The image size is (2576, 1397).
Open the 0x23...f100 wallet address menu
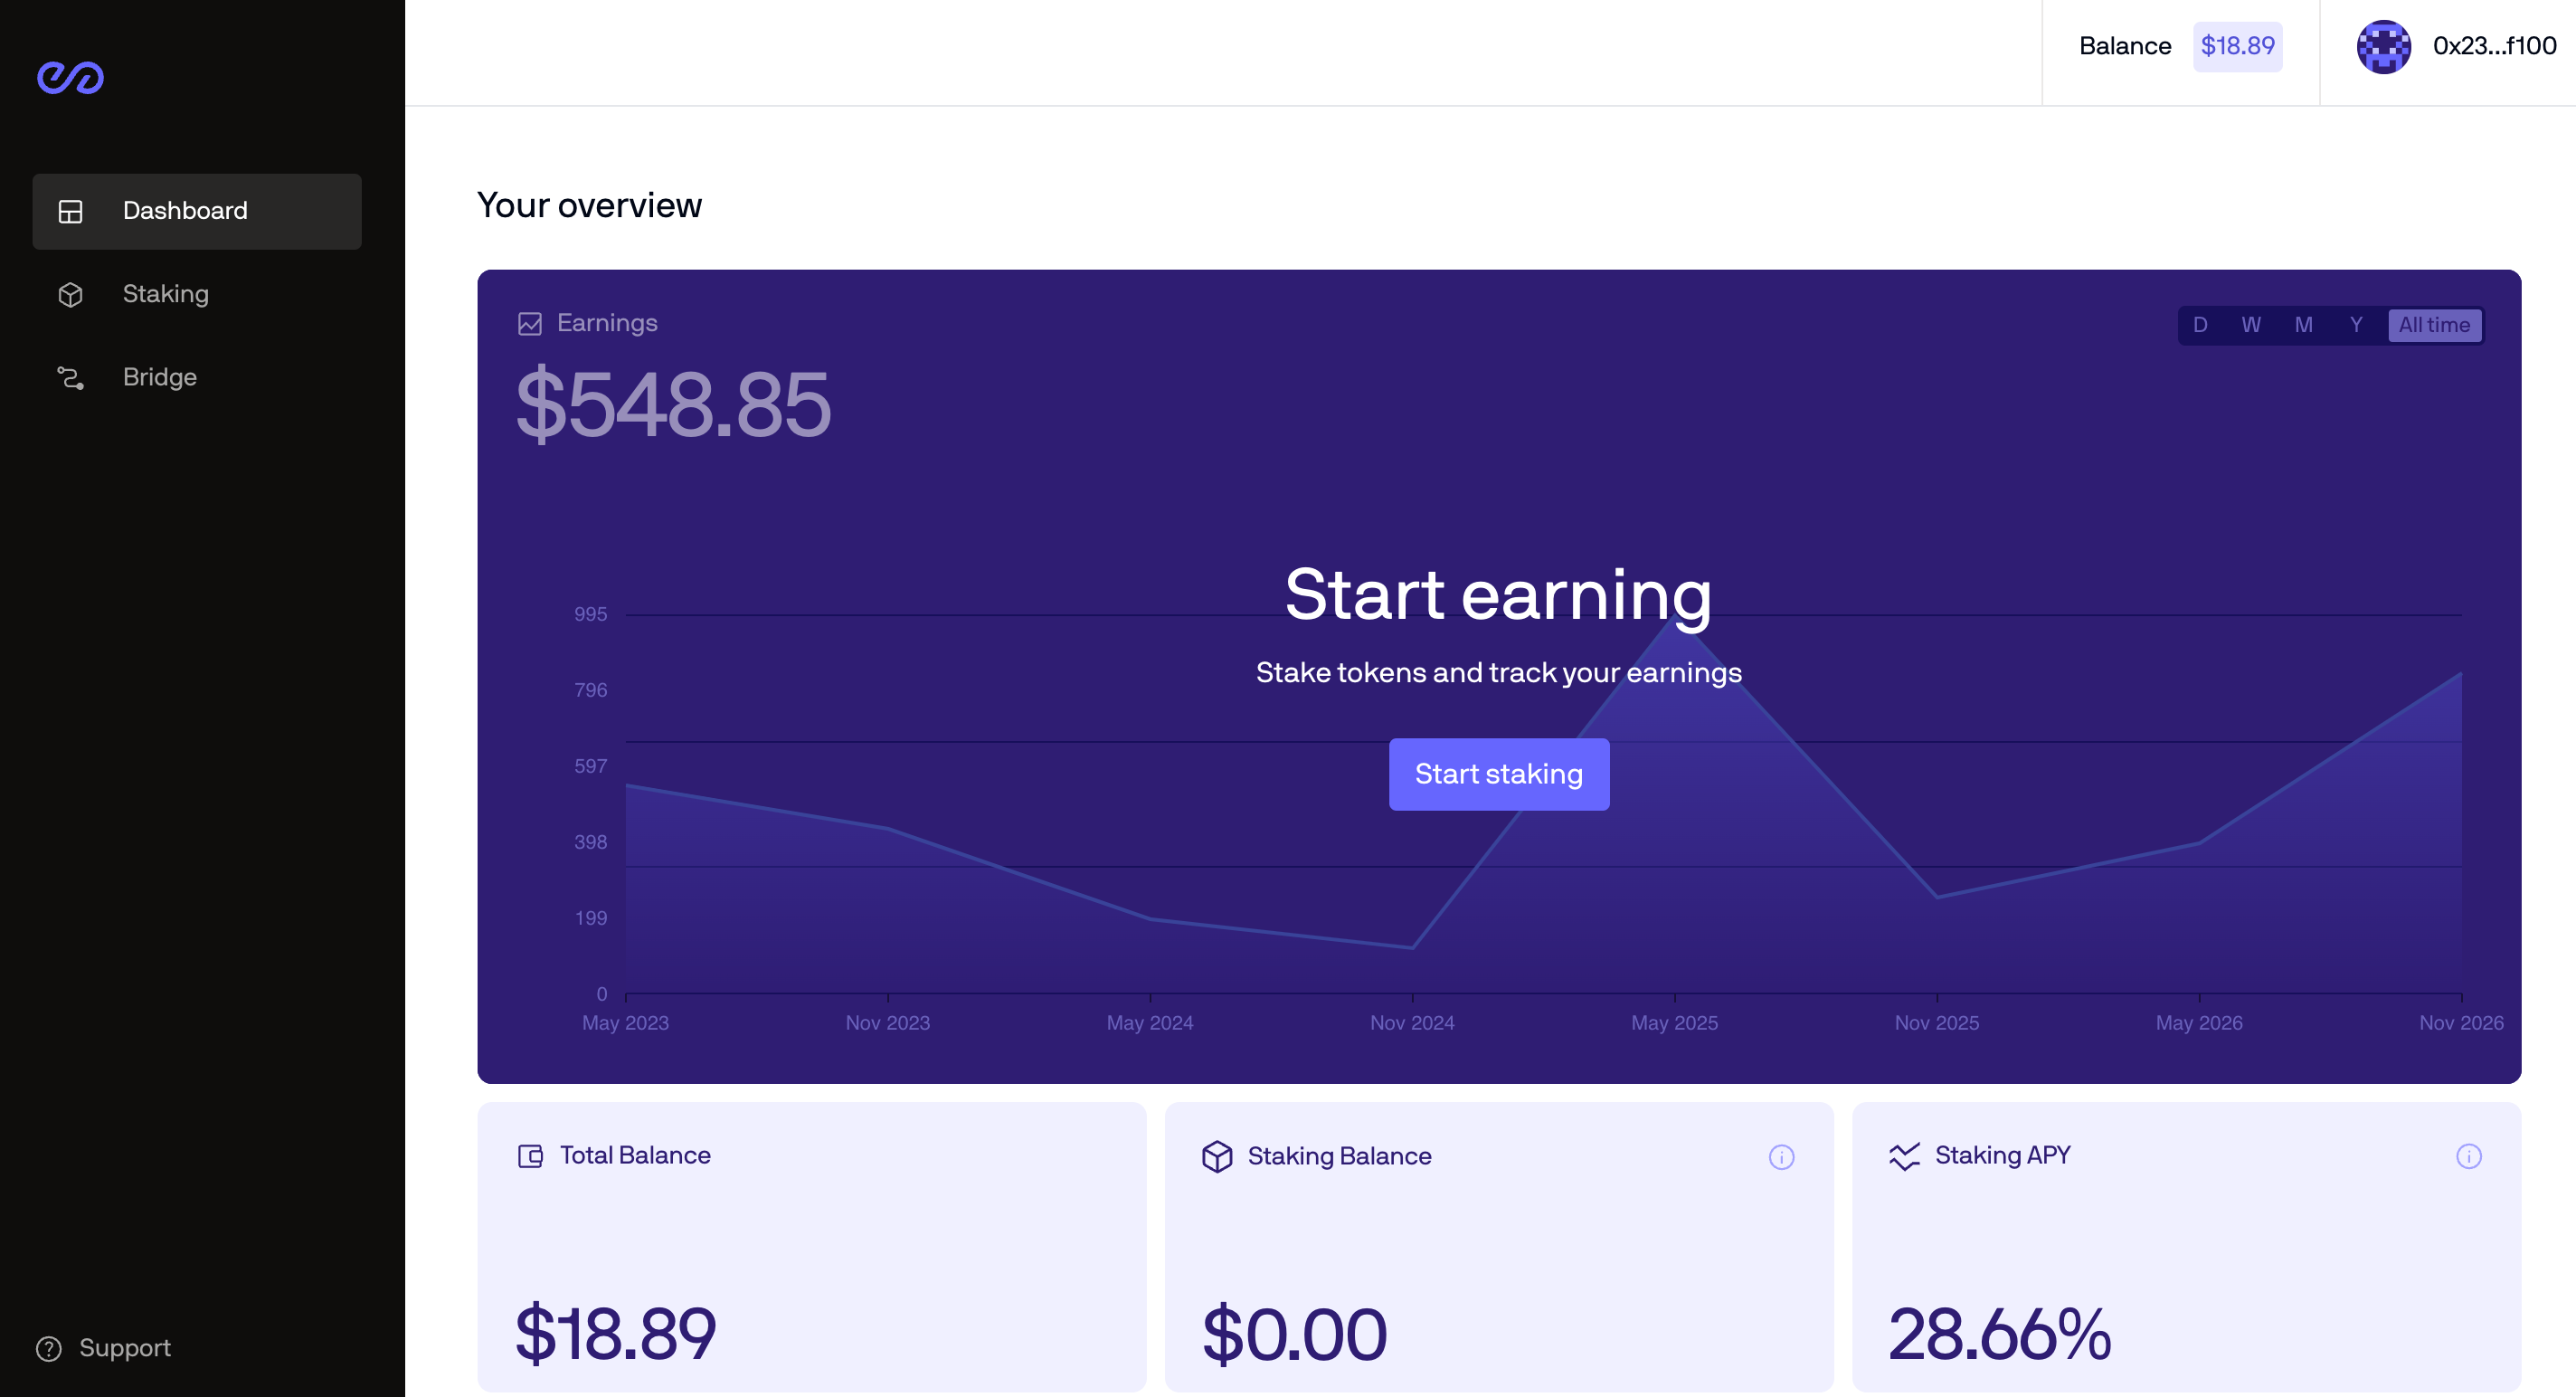coord(2494,46)
